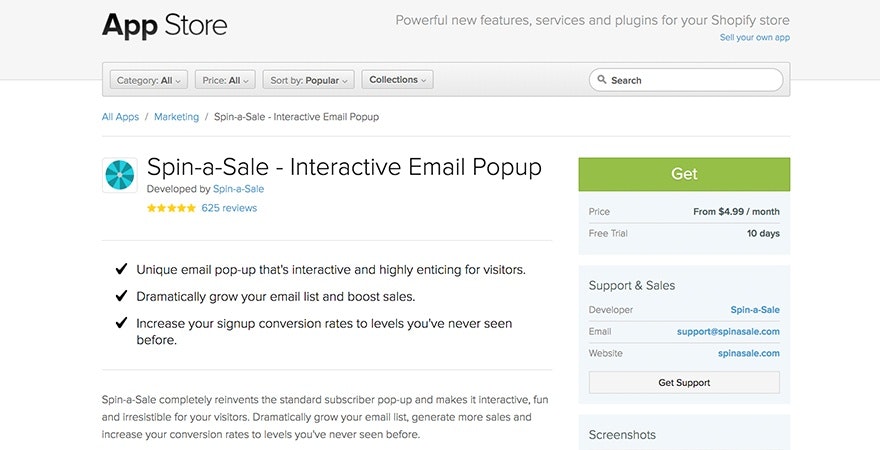
Task: Open the Price filter dropdown
Action: click(226, 80)
